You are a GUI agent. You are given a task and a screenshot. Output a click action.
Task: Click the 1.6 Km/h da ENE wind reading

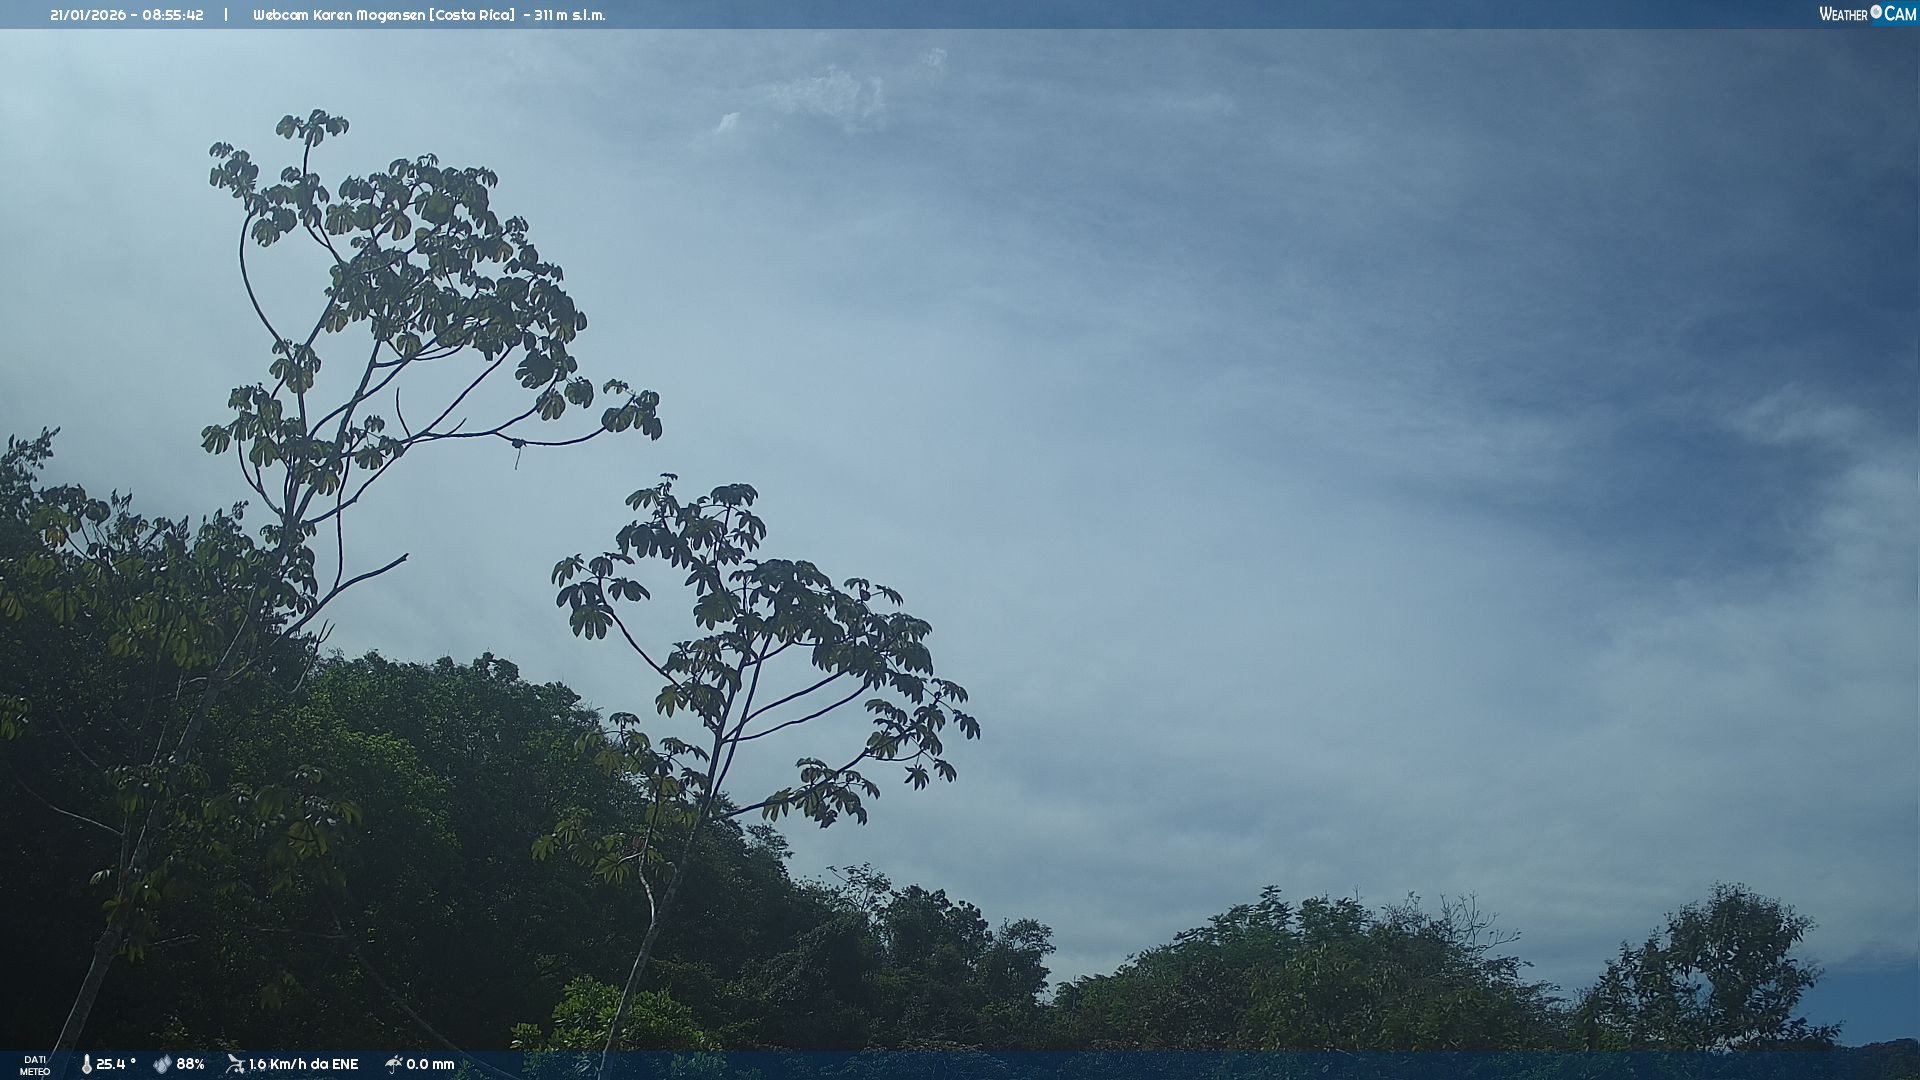click(x=303, y=1064)
